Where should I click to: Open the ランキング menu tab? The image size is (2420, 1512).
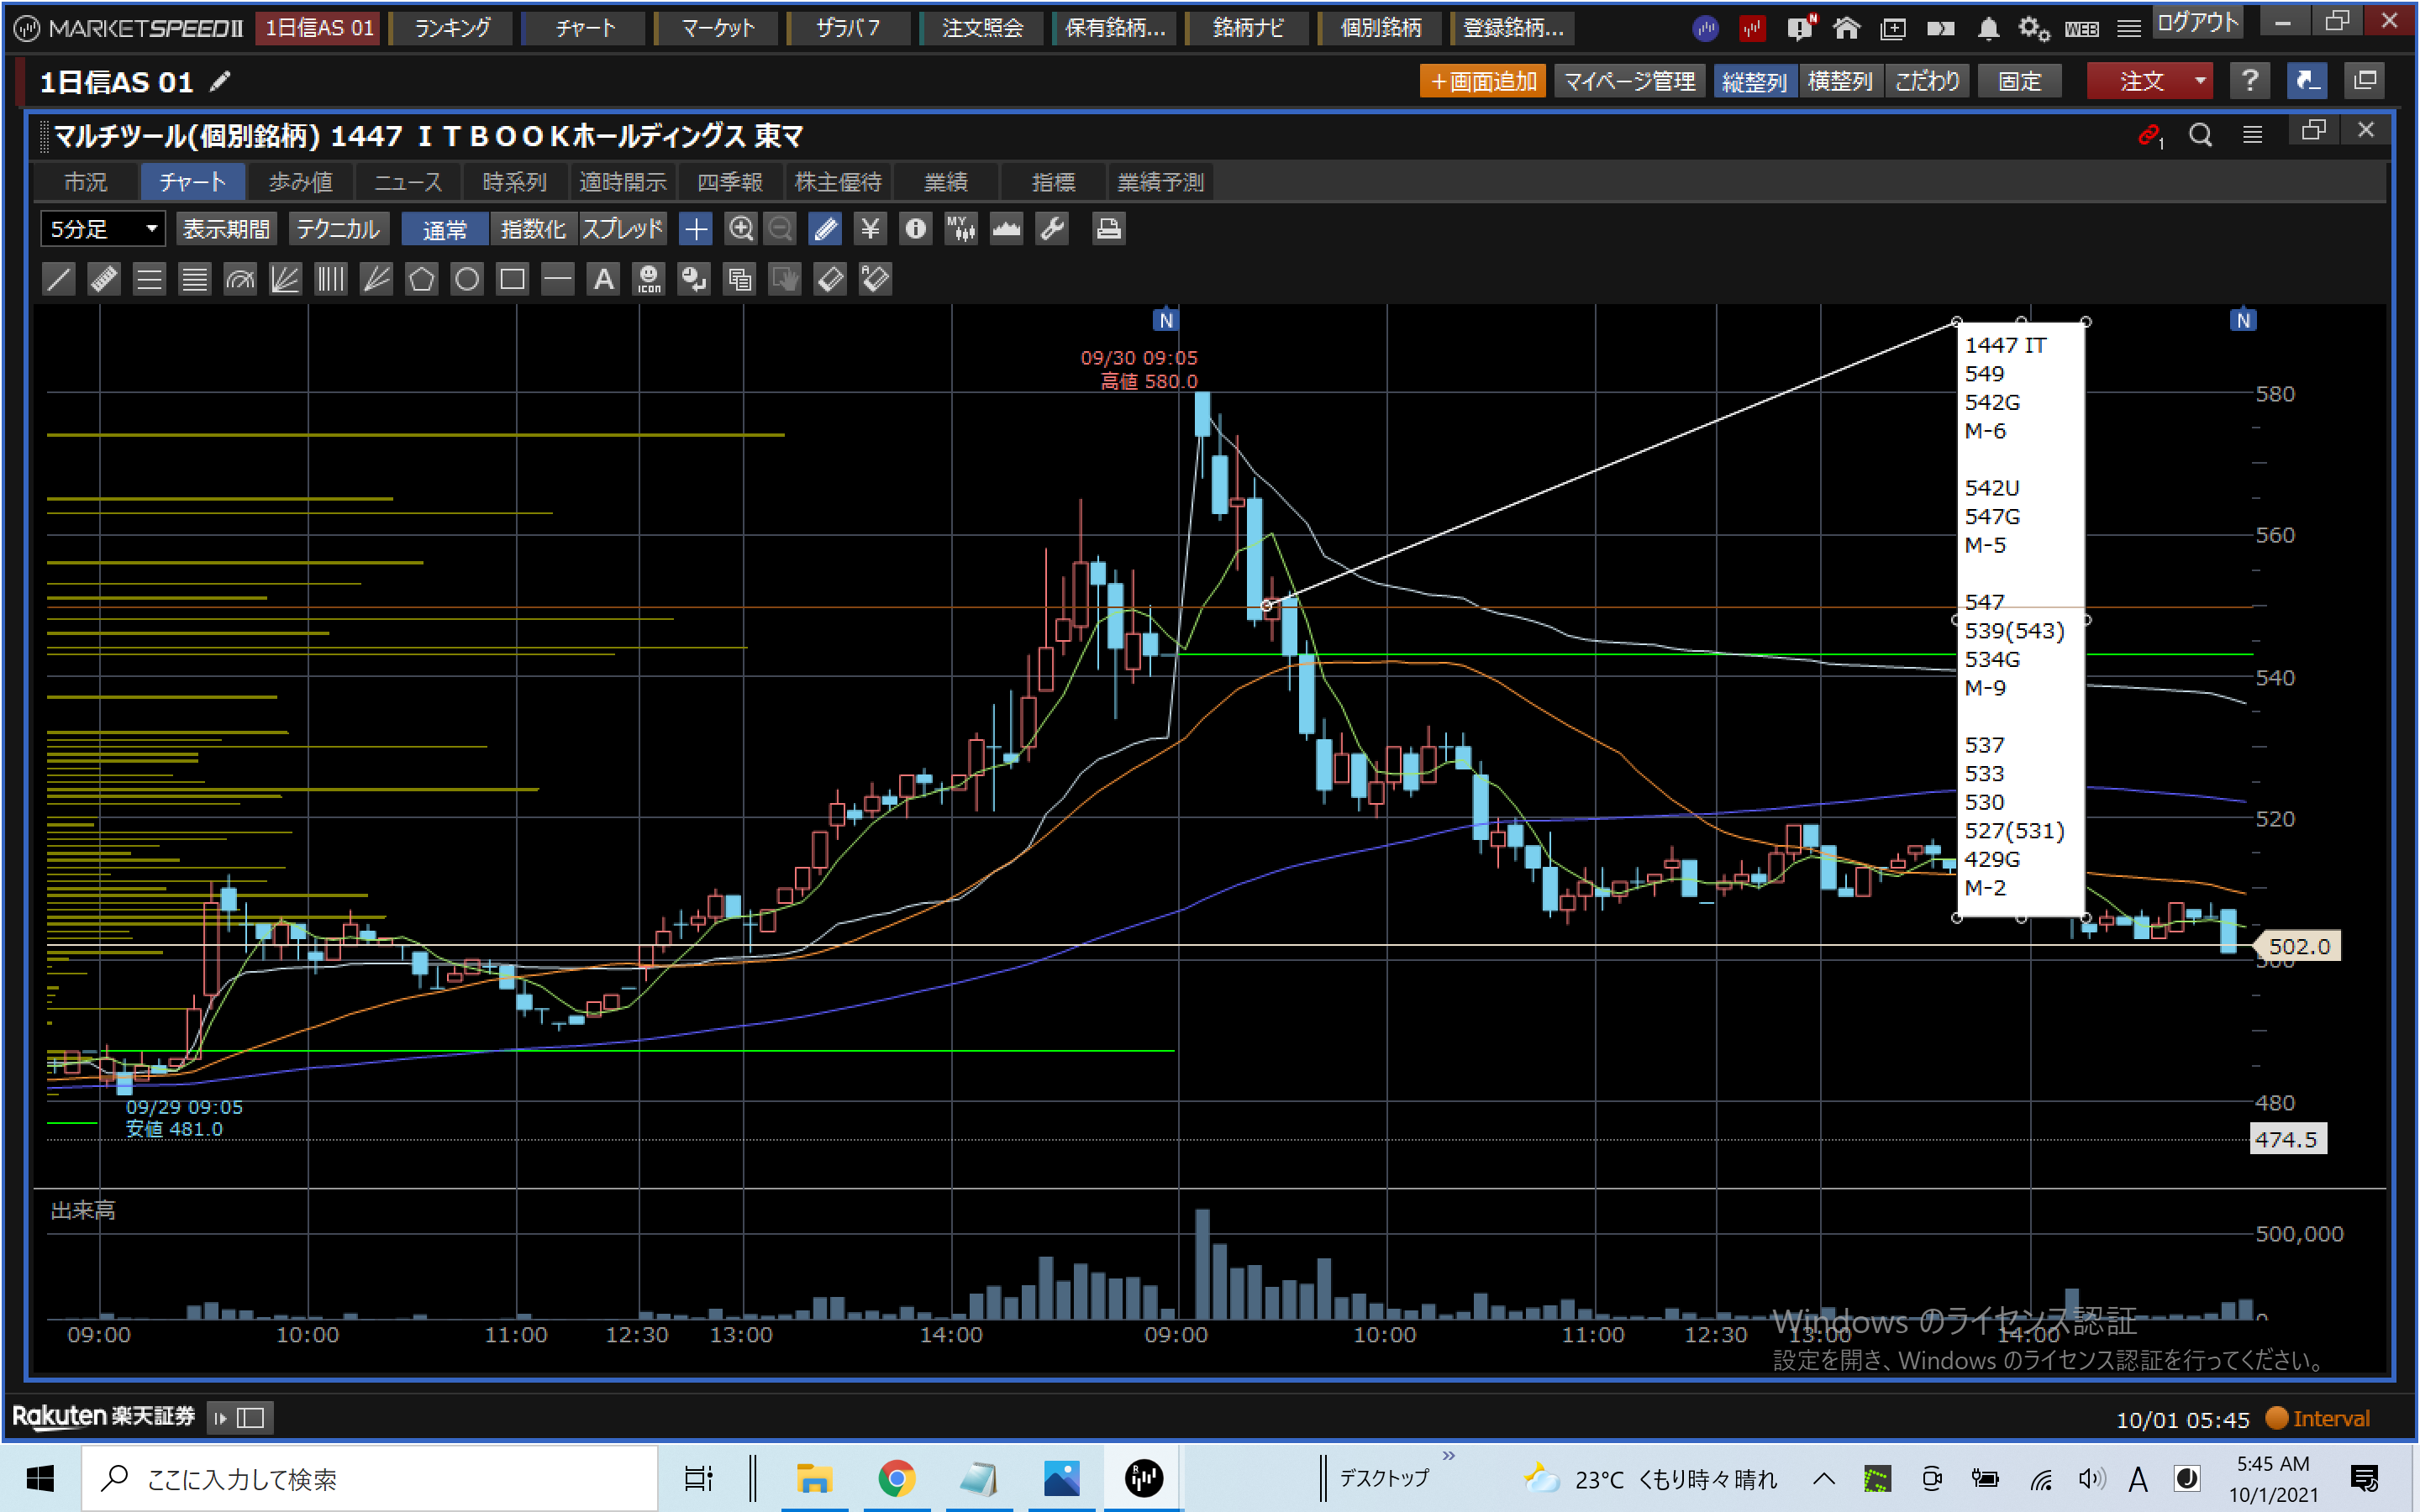[x=452, y=28]
